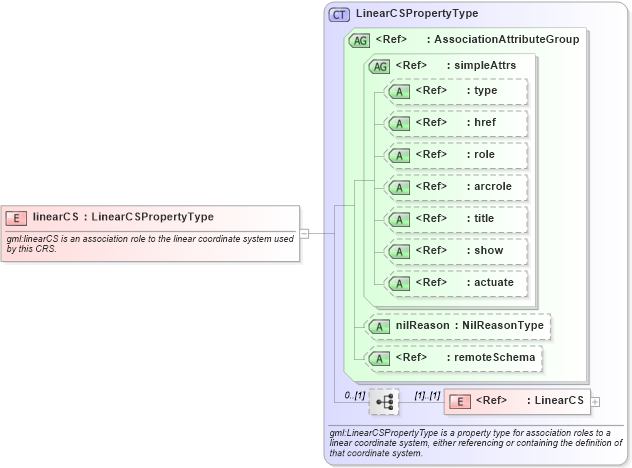This screenshot has width=632, height=468.
Task: Click the ': title' attribute label
Action: 480,218
